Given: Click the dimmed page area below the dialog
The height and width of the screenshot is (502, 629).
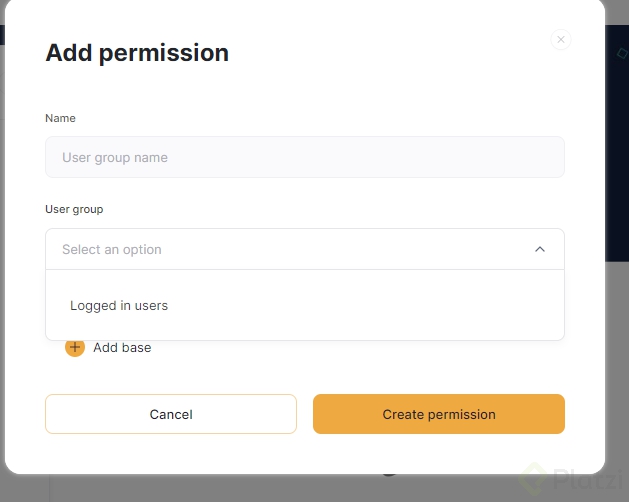Looking at the screenshot, I should point(250,489).
